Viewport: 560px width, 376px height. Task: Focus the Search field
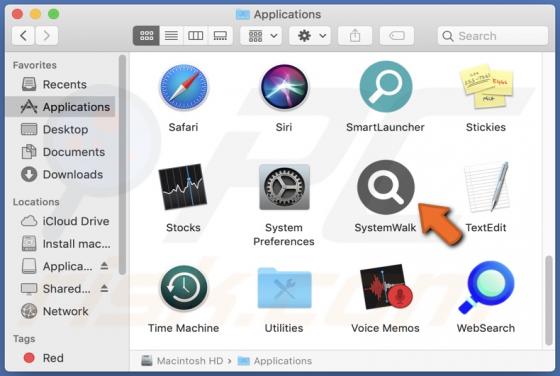[493, 36]
